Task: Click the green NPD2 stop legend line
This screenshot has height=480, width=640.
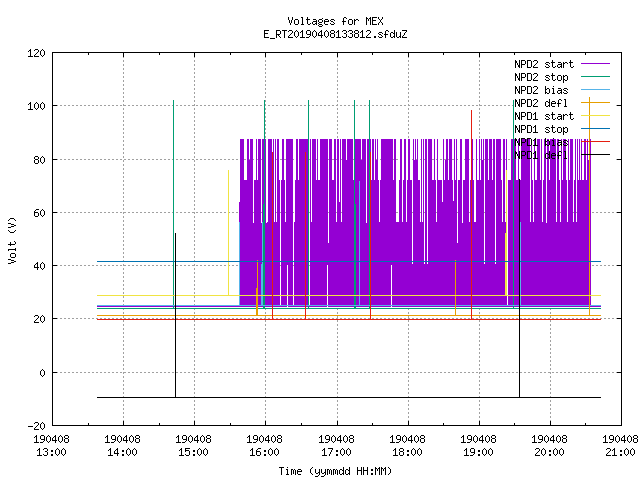Action: (x=596, y=76)
